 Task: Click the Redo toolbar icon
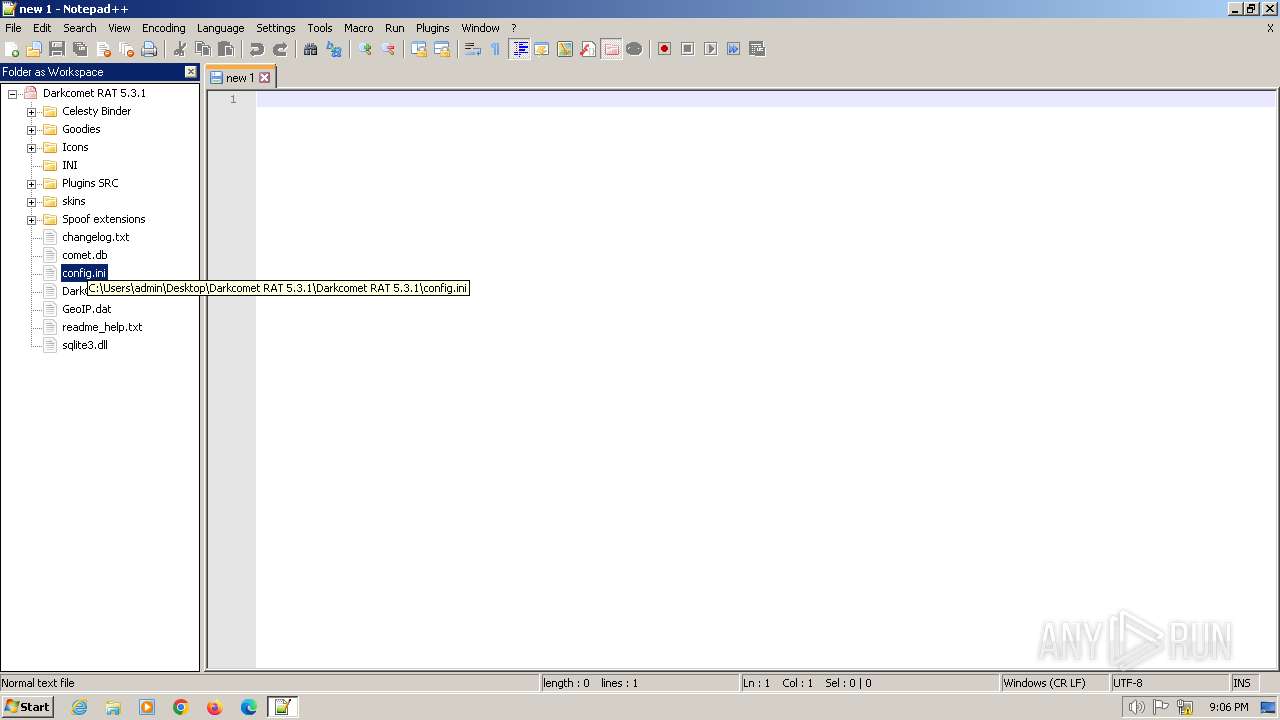280,49
